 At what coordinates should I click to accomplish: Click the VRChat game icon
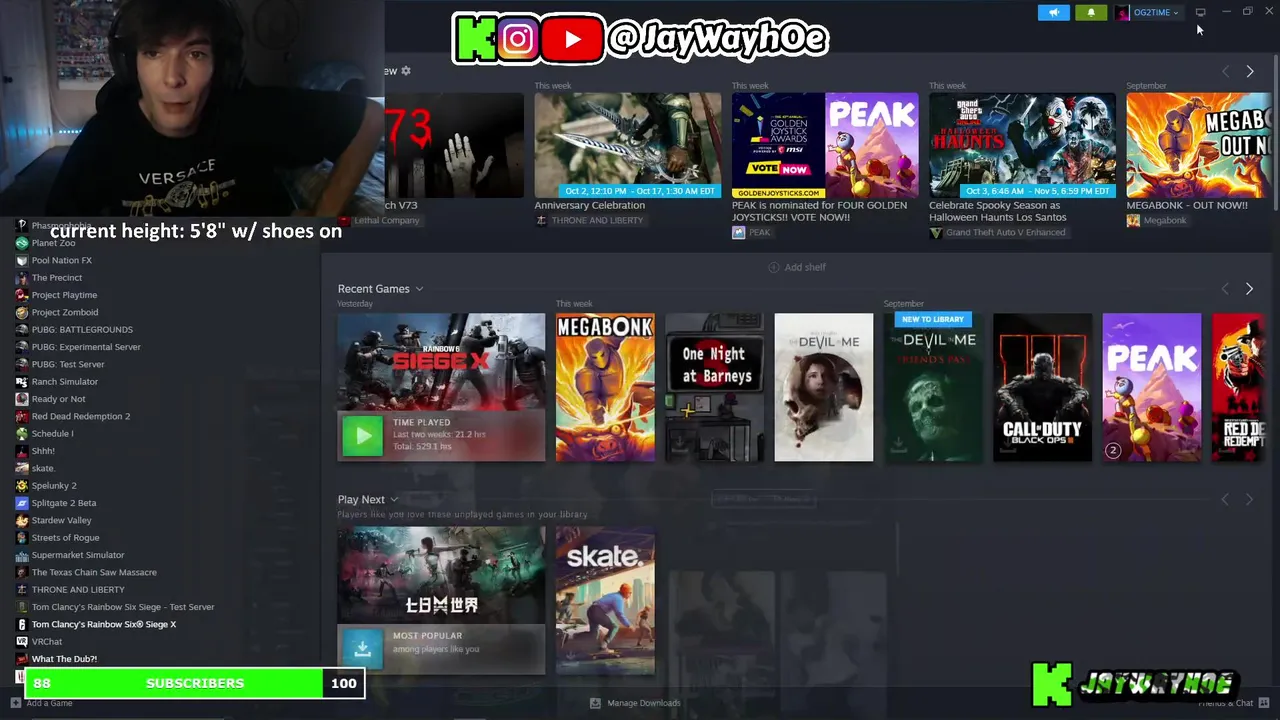22,641
